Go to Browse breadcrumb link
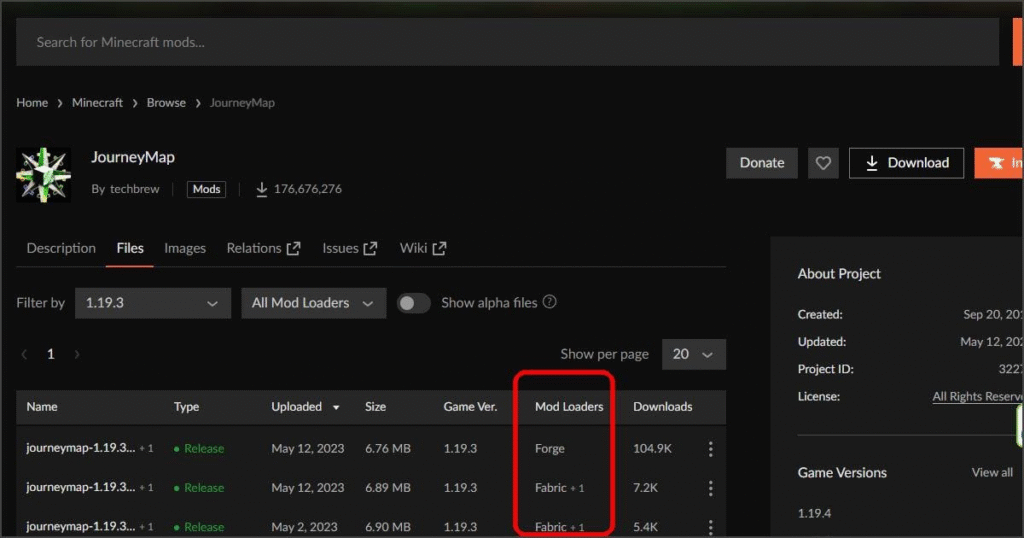The image size is (1024, 538). tap(166, 103)
